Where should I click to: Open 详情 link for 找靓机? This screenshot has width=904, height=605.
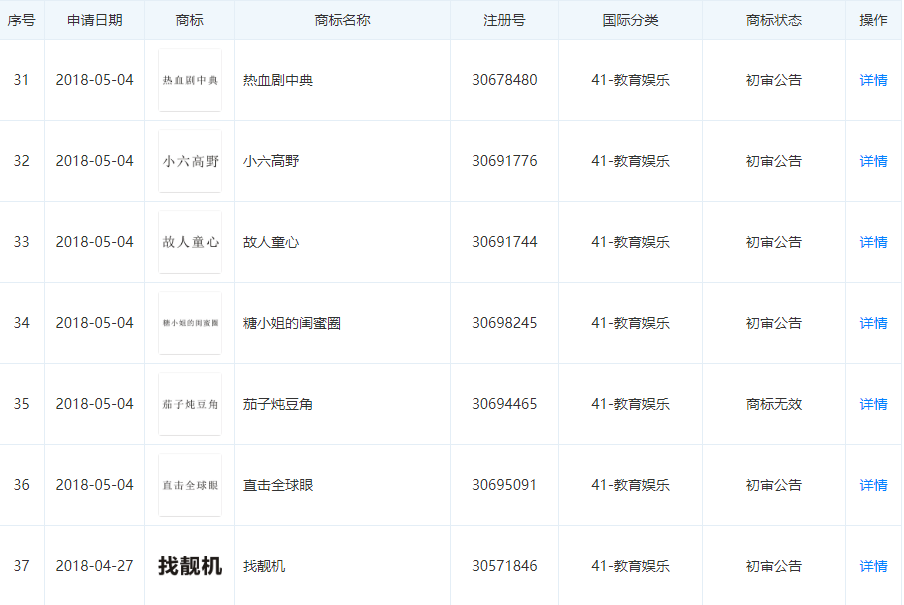tap(873, 566)
